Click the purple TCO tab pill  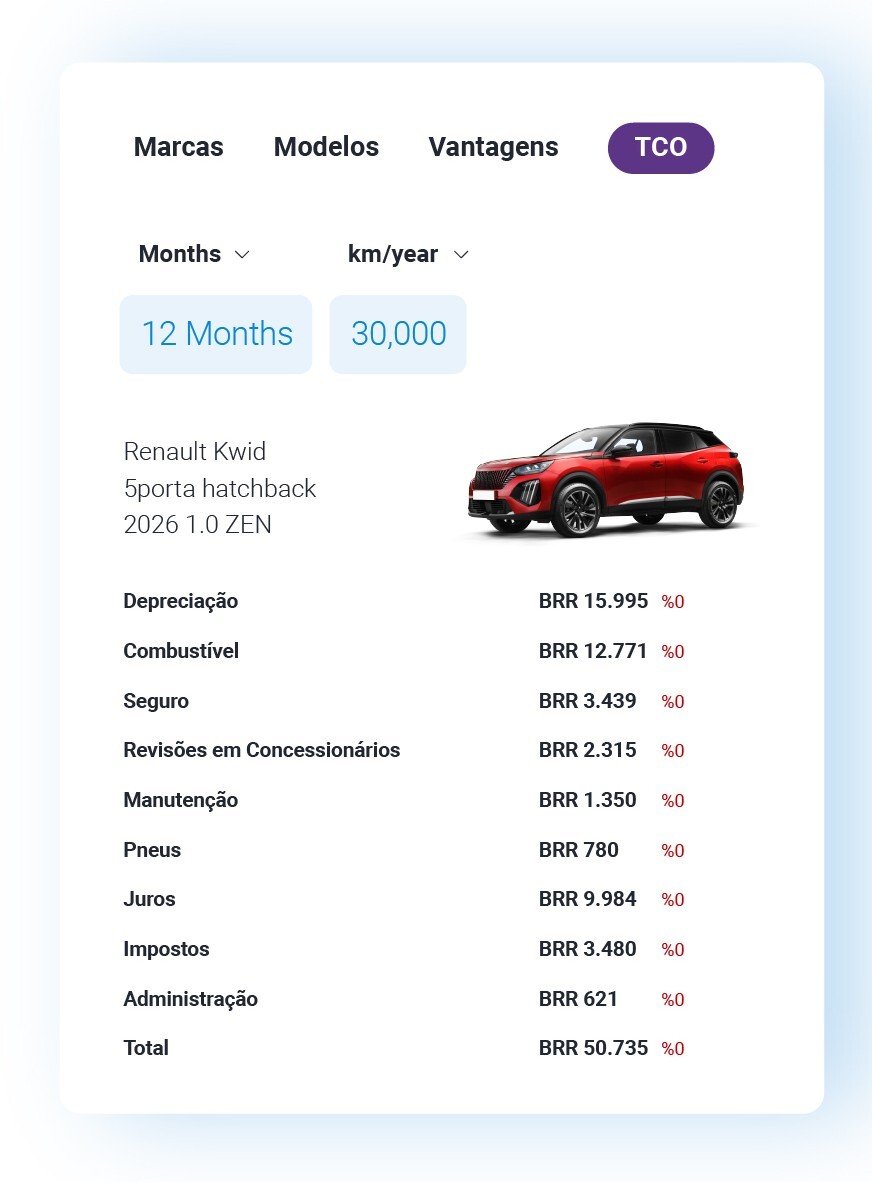click(x=661, y=148)
